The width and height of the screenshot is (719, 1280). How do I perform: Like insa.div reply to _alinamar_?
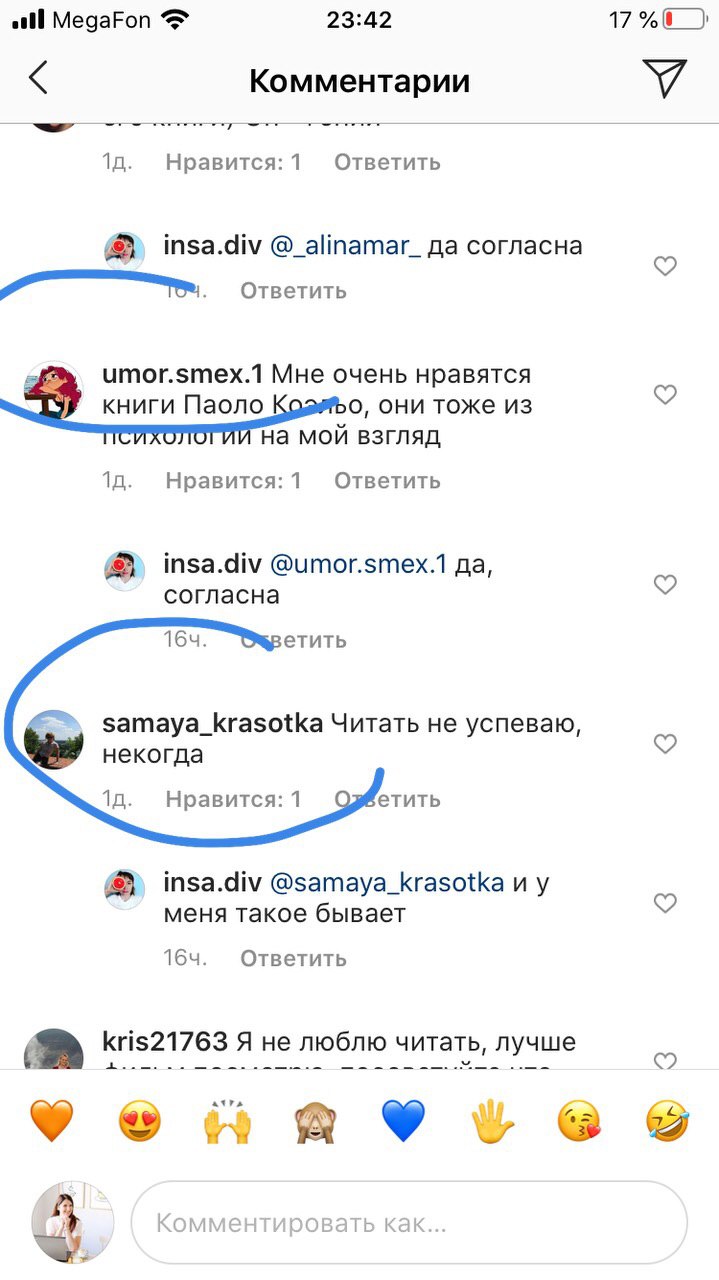665,266
